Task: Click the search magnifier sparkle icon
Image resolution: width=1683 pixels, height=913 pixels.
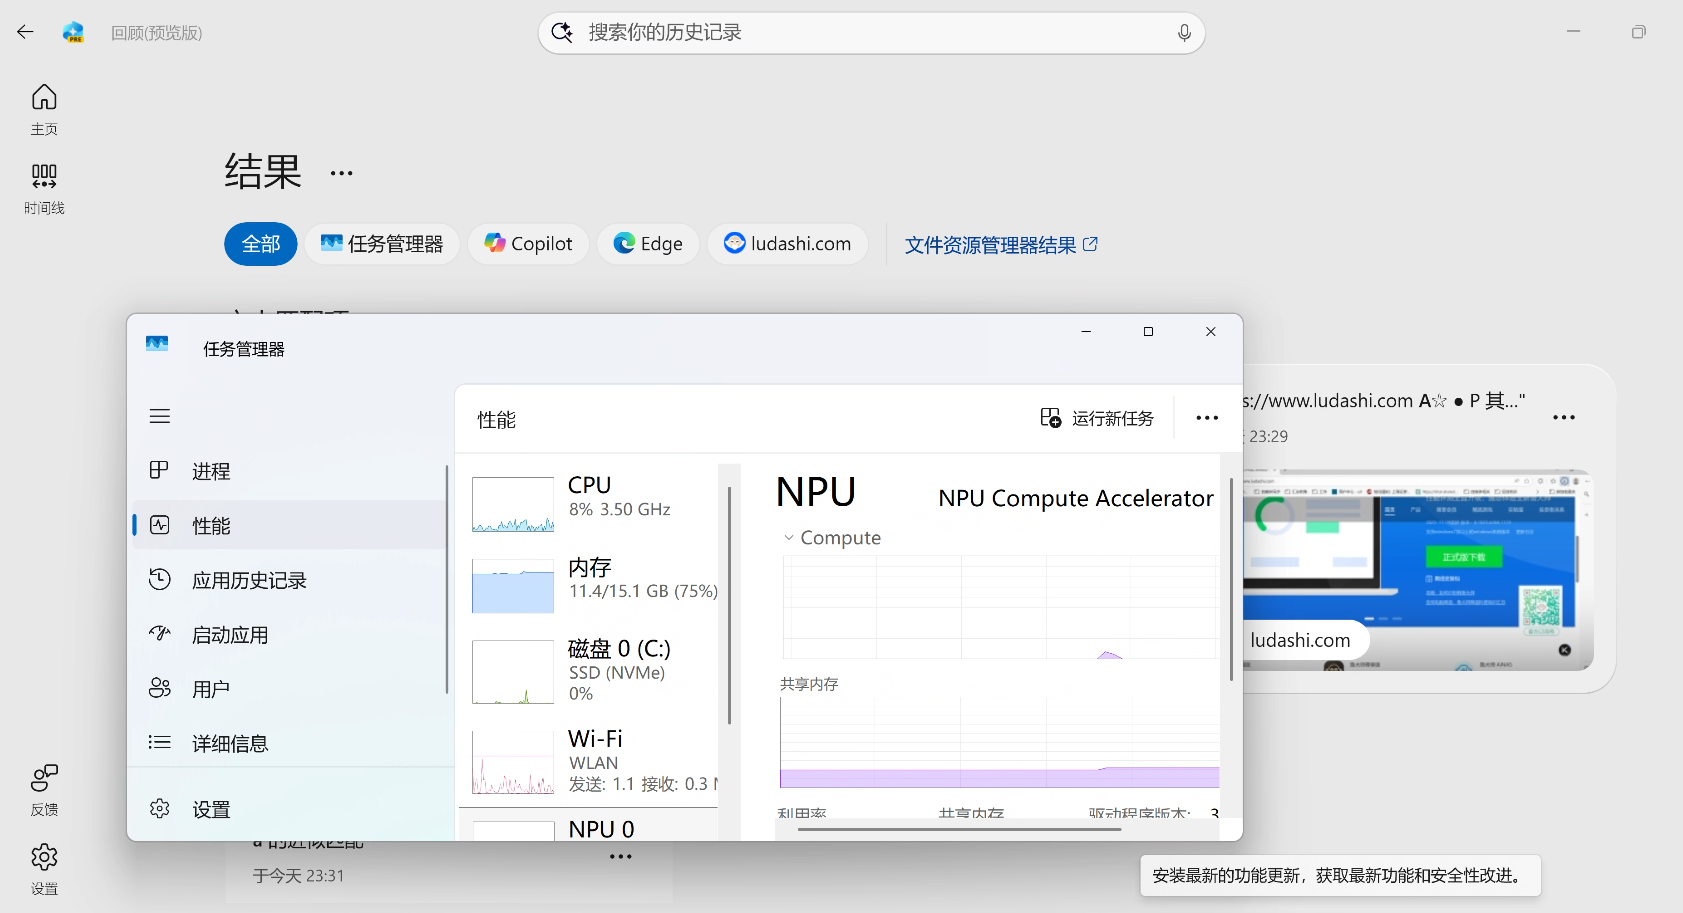Action: pos(563,32)
